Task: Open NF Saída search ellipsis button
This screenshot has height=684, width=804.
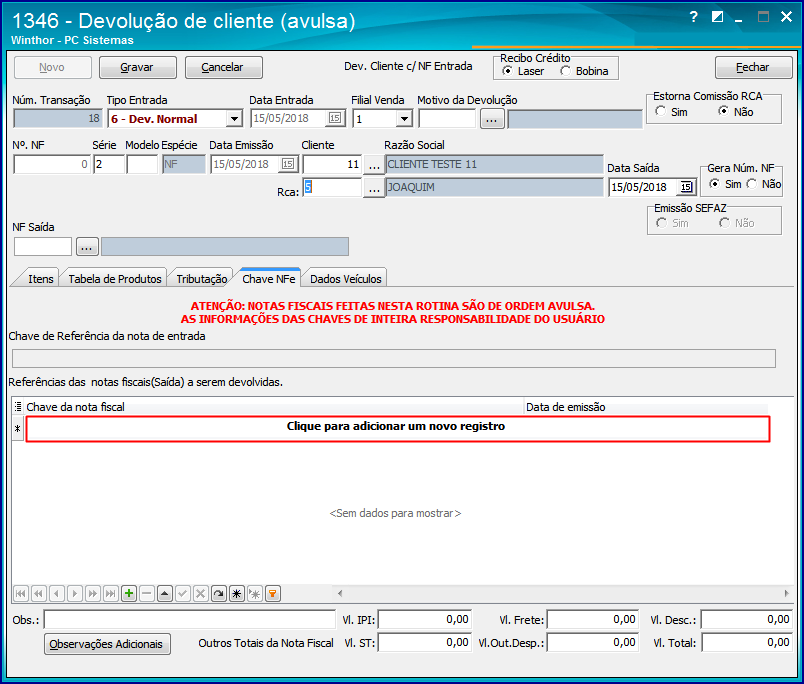Action: [87, 247]
